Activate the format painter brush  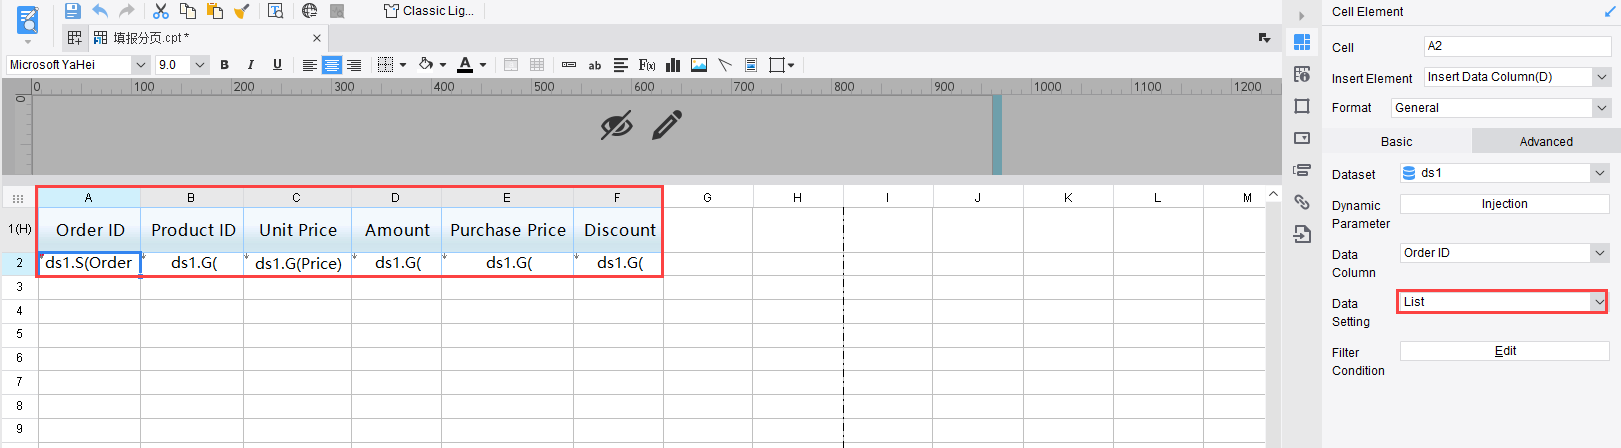coord(241,11)
